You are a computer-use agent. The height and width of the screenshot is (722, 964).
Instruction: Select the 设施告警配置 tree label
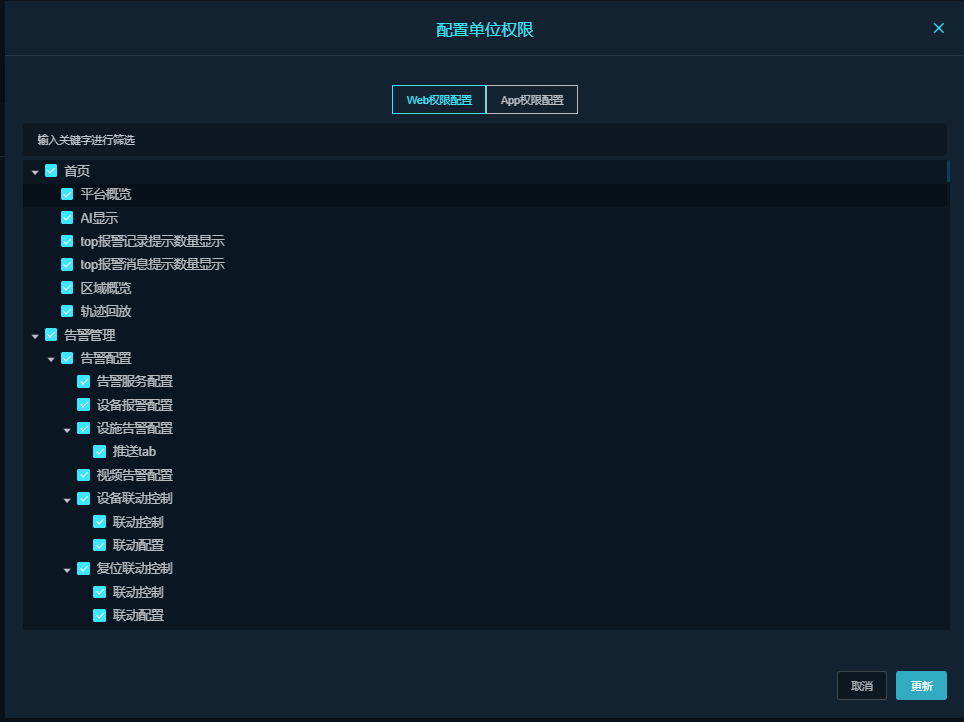(x=135, y=428)
